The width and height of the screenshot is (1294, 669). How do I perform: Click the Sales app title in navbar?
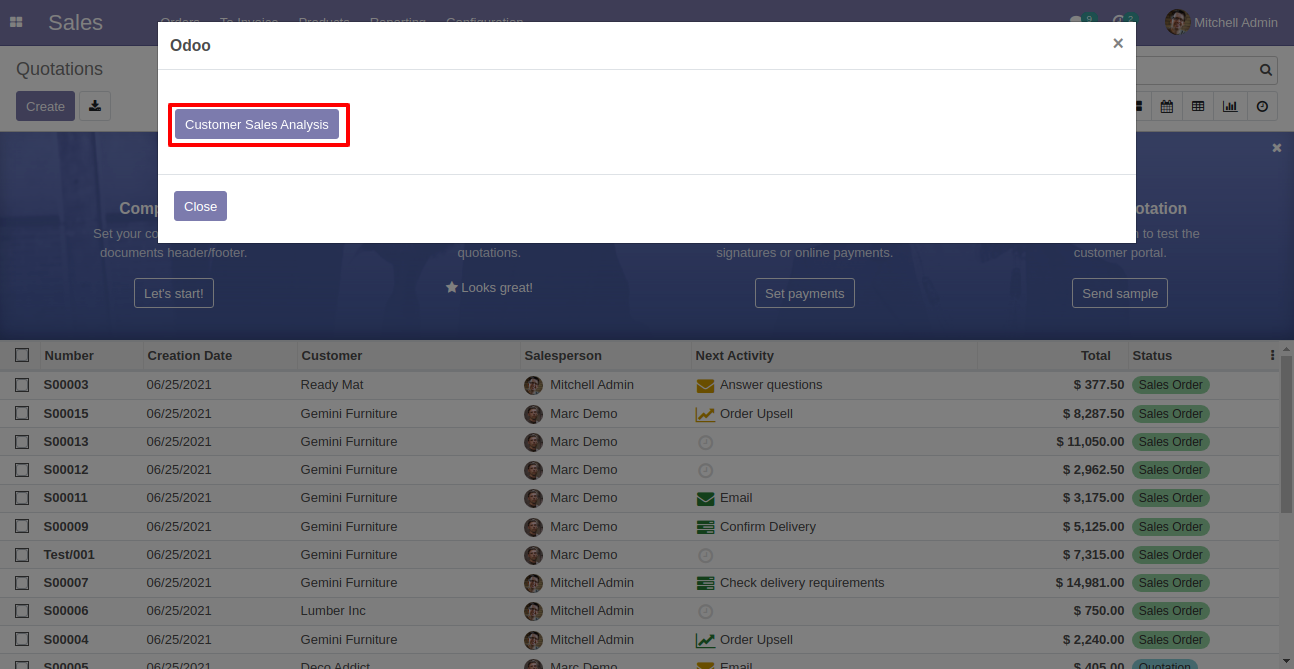click(x=75, y=22)
